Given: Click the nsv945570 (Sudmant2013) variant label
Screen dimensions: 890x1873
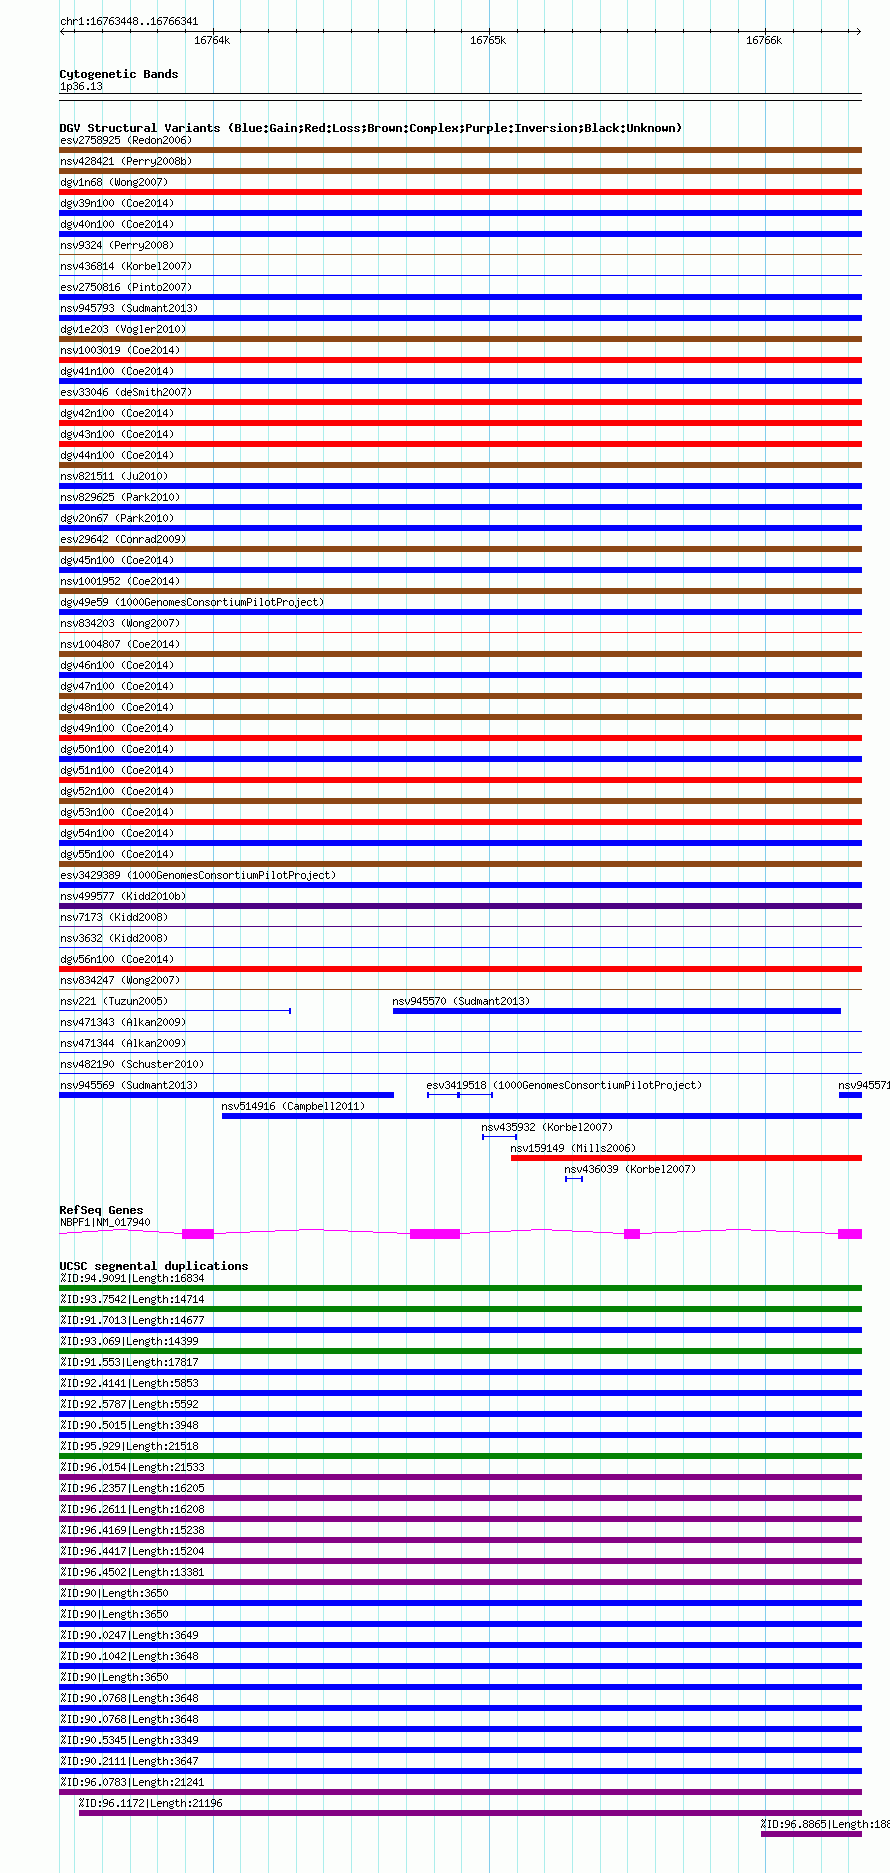Looking at the screenshot, I should tap(461, 1001).
